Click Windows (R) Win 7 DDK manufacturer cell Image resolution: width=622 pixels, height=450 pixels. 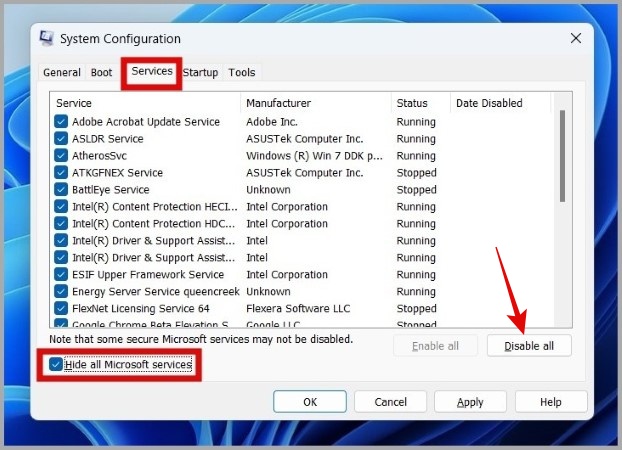[x=315, y=156]
